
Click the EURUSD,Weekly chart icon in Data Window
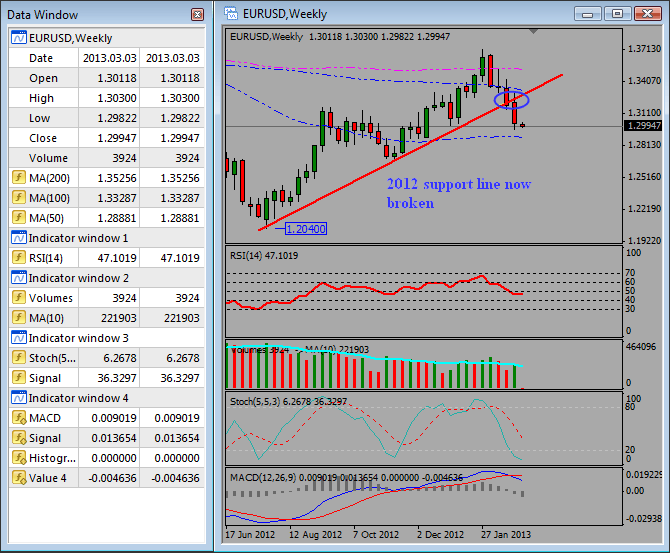point(19,38)
